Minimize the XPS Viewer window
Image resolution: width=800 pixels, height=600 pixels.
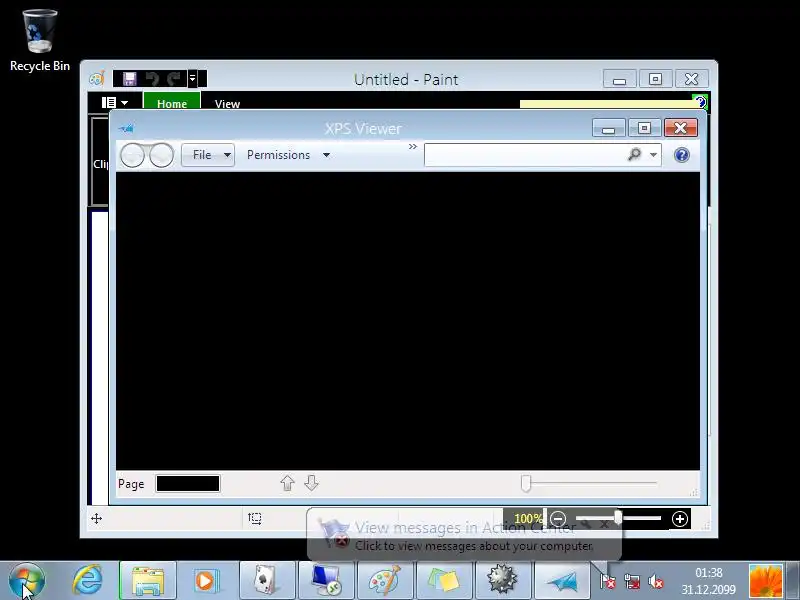(x=609, y=128)
